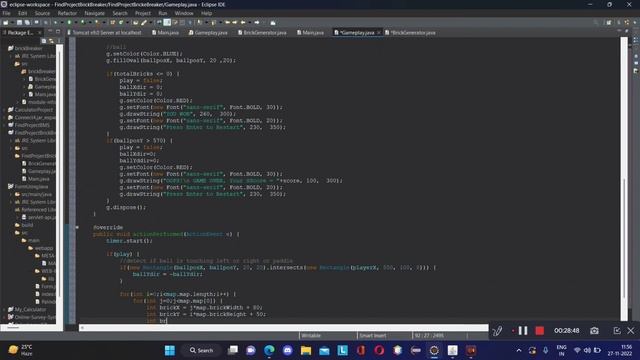Close the Package Explorer view tab
The height and width of the screenshot is (360, 640).
click(x=40, y=32)
